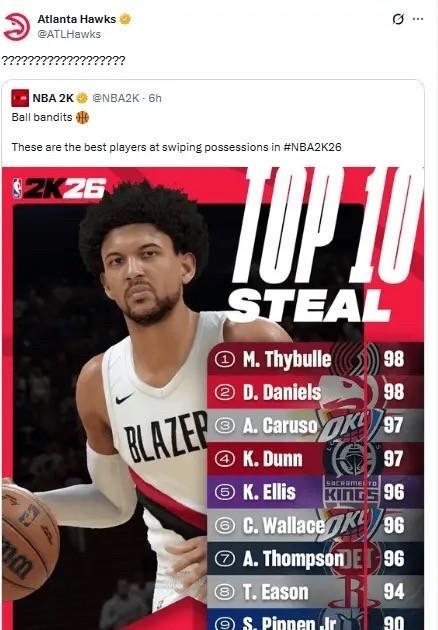Click the Atlanta Hawks display name
Viewport: 438px width, 630px height.
[x=77, y=19]
